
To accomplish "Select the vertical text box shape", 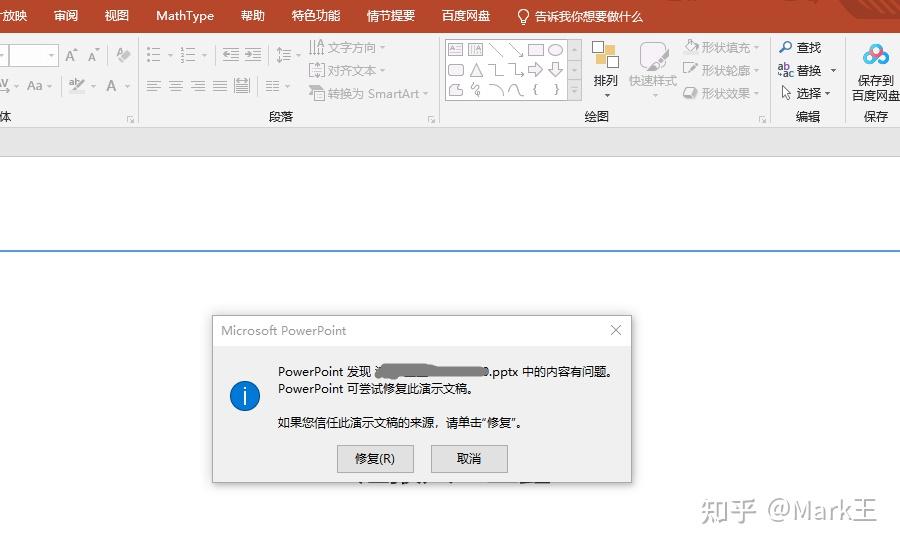I will pos(476,49).
